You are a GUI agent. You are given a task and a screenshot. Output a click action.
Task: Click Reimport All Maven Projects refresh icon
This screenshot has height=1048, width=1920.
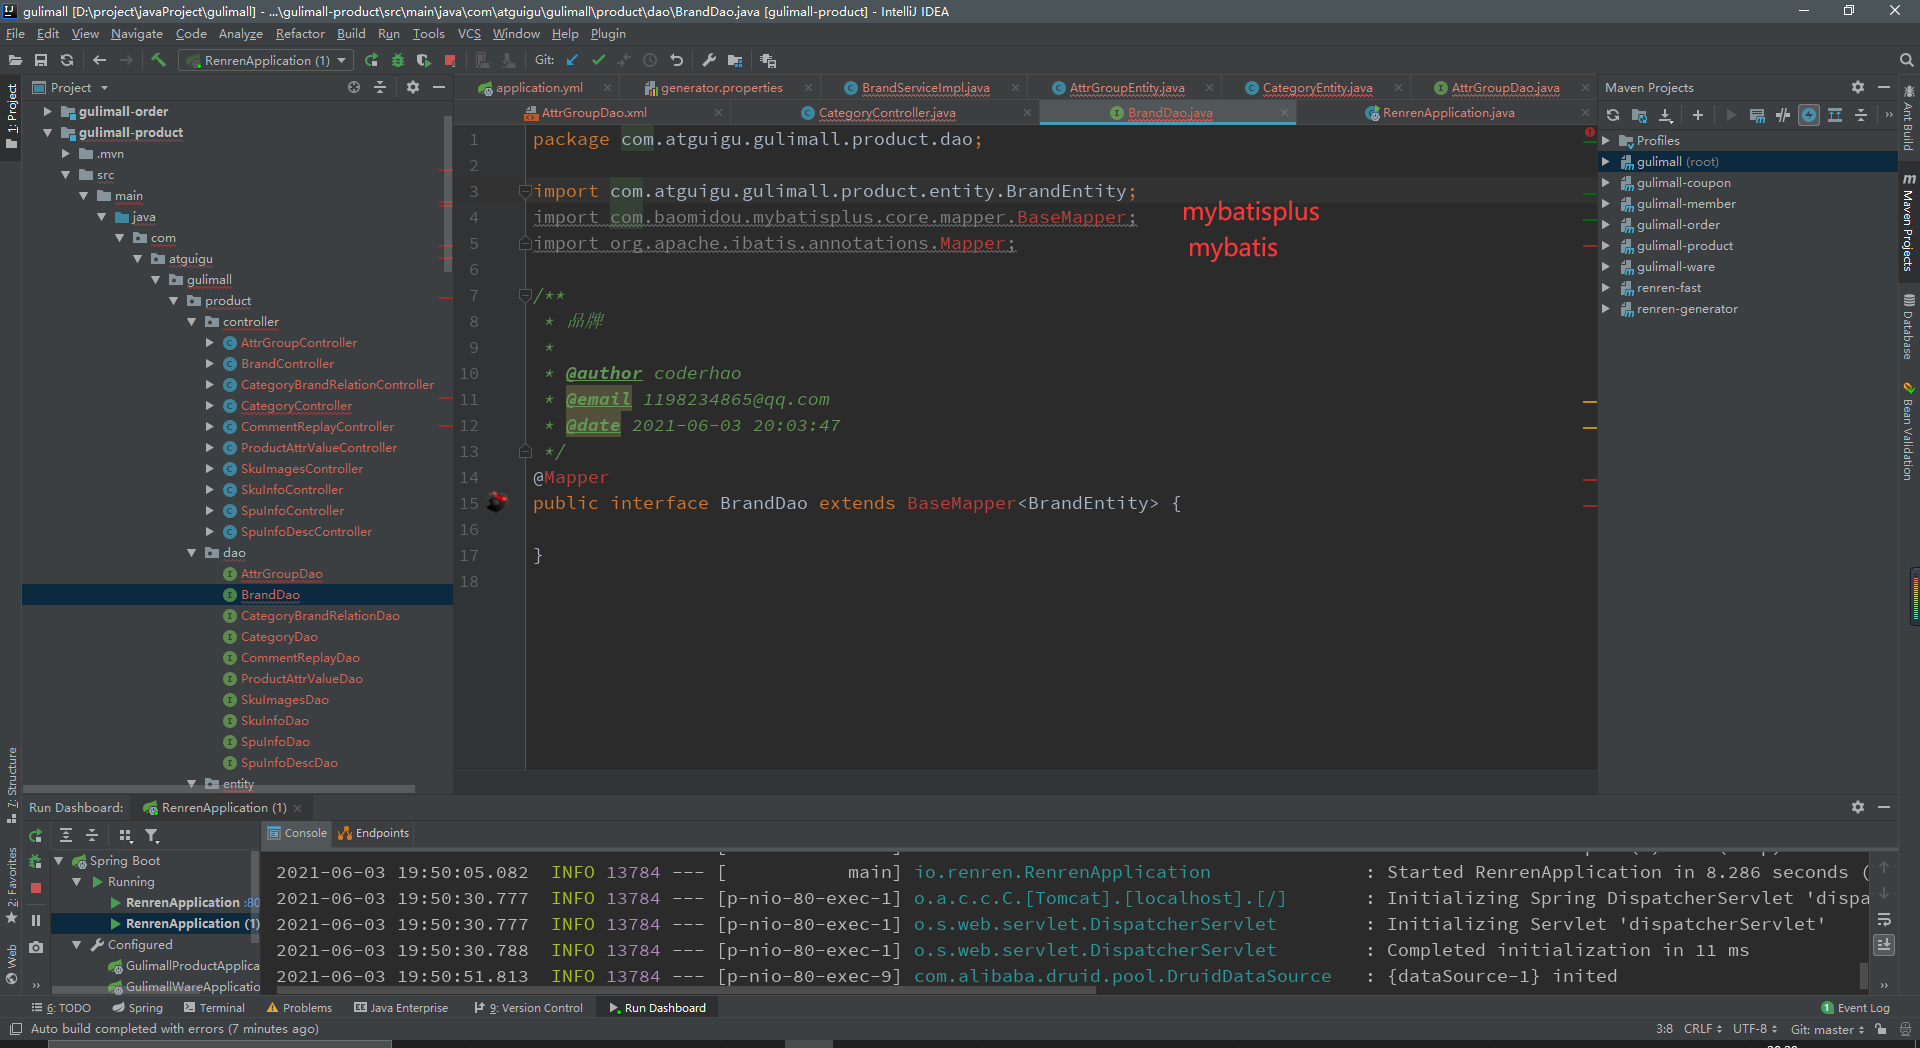[x=1613, y=115]
